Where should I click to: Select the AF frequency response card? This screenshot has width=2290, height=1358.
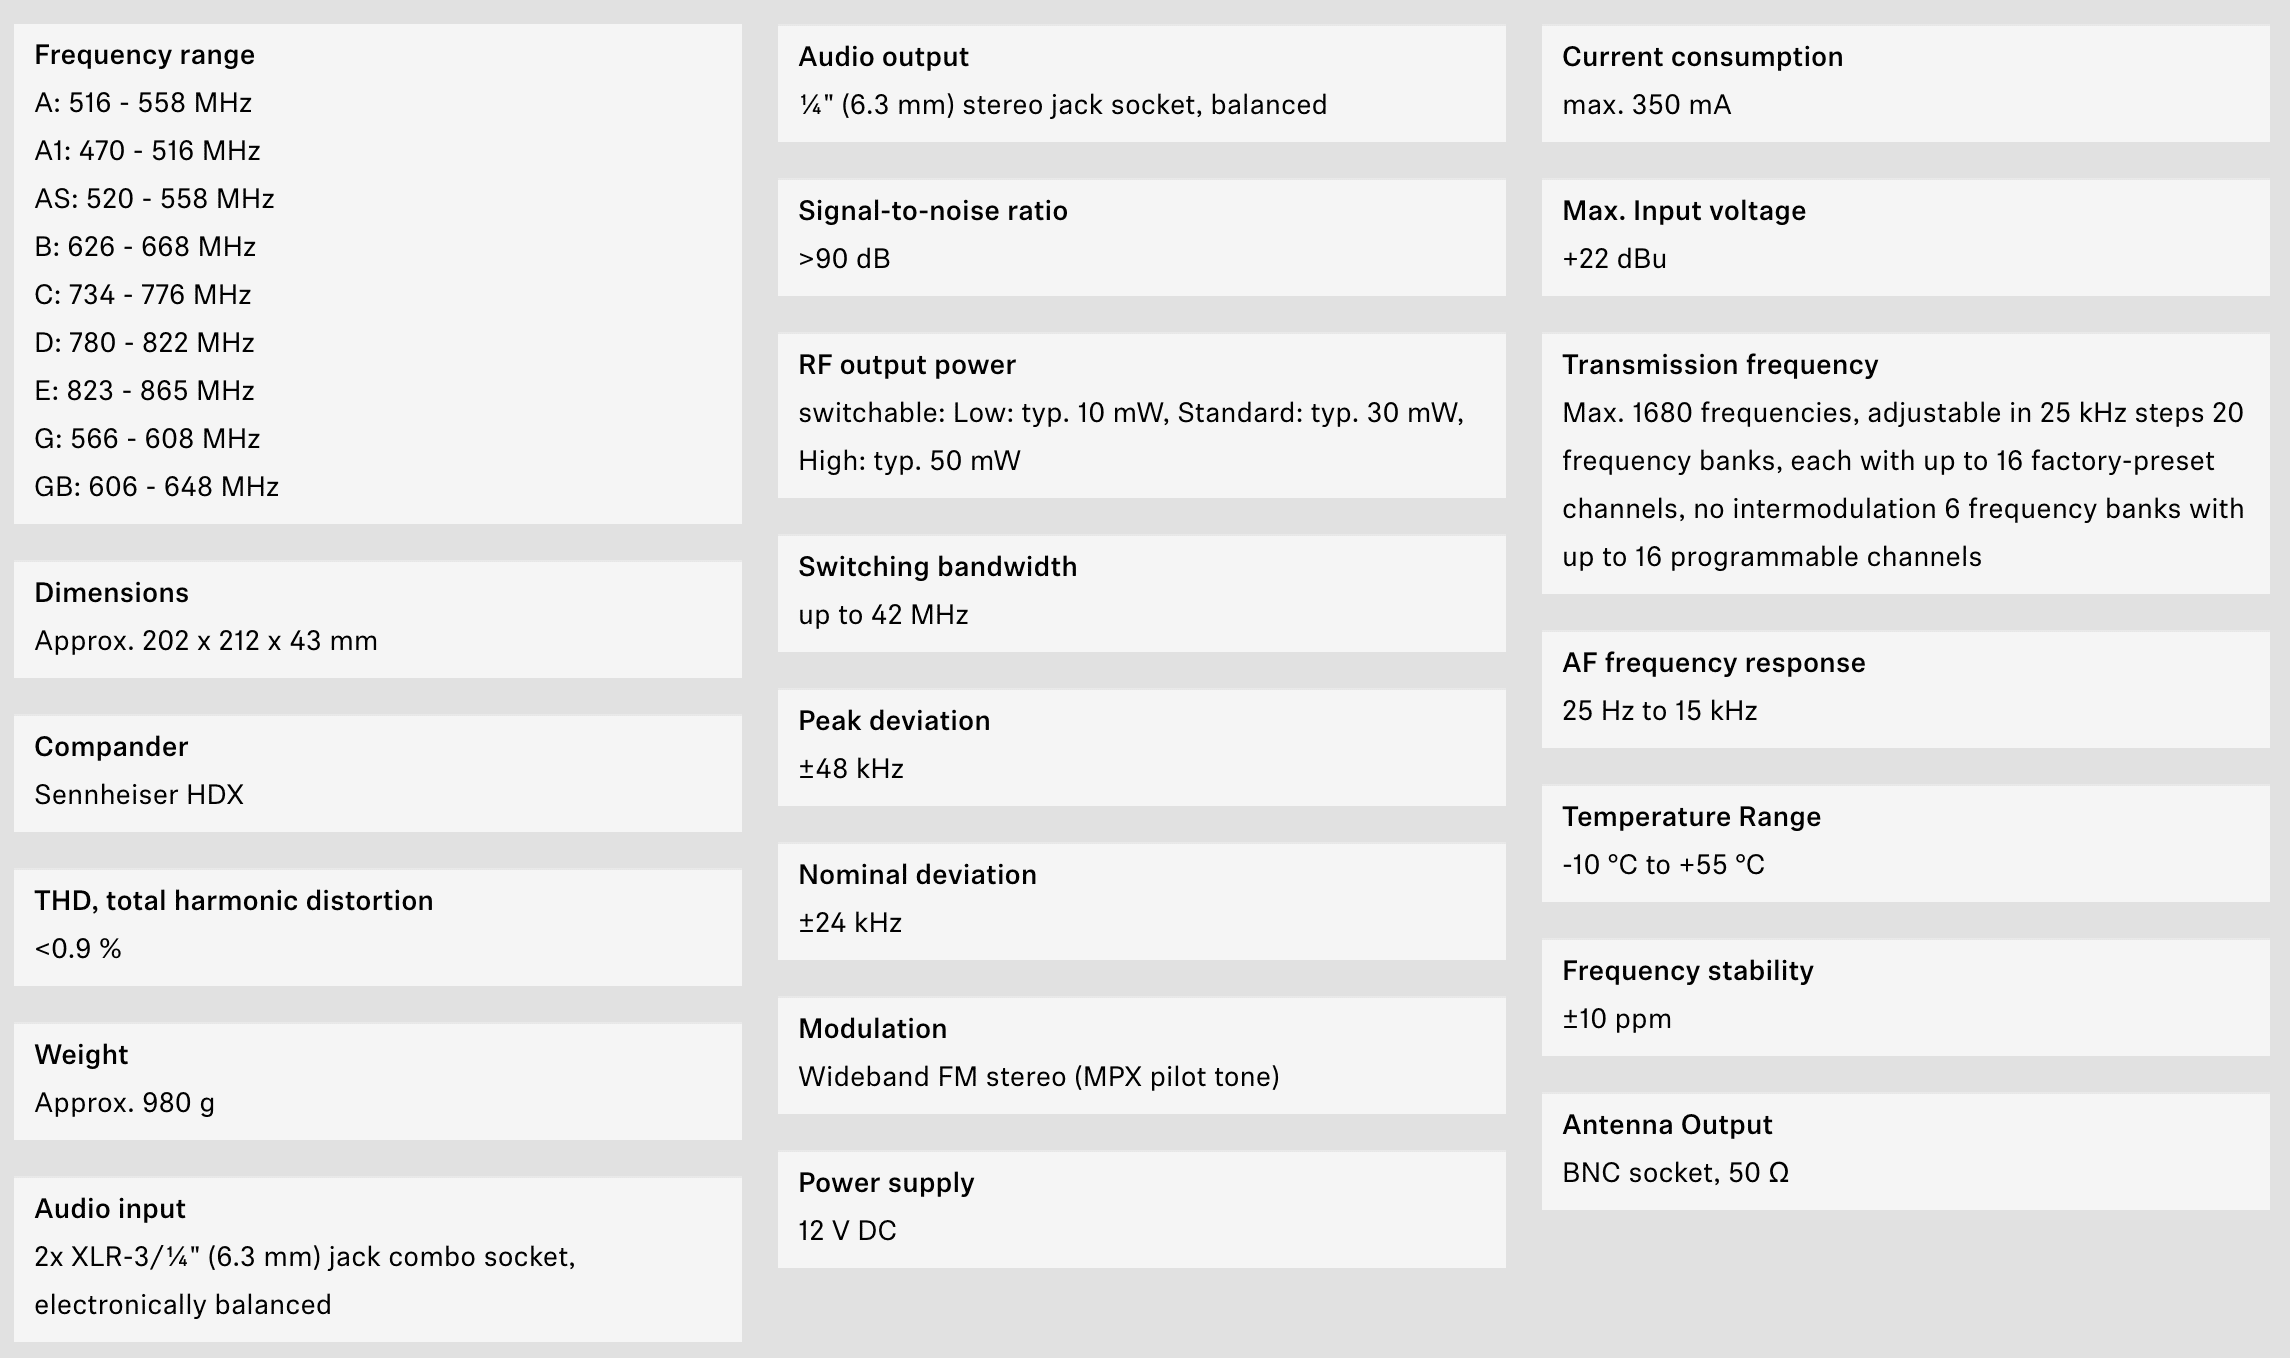coord(1905,689)
